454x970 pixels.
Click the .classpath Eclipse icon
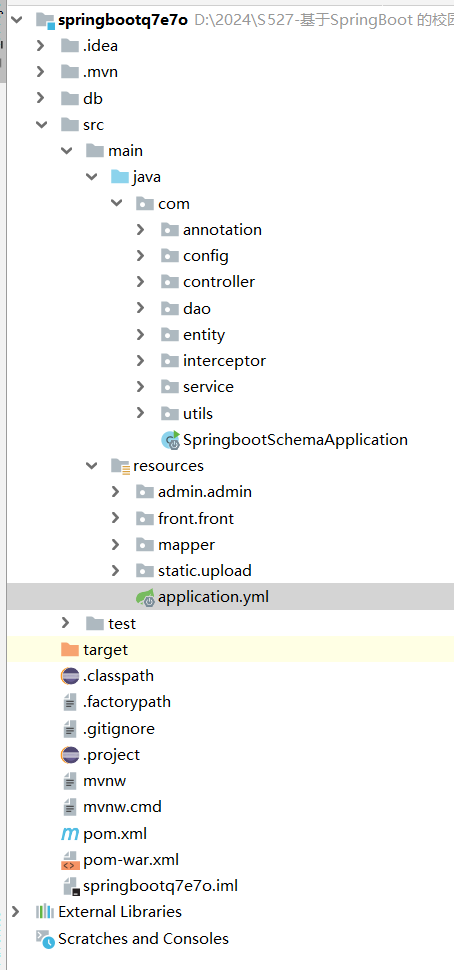[x=70, y=676]
